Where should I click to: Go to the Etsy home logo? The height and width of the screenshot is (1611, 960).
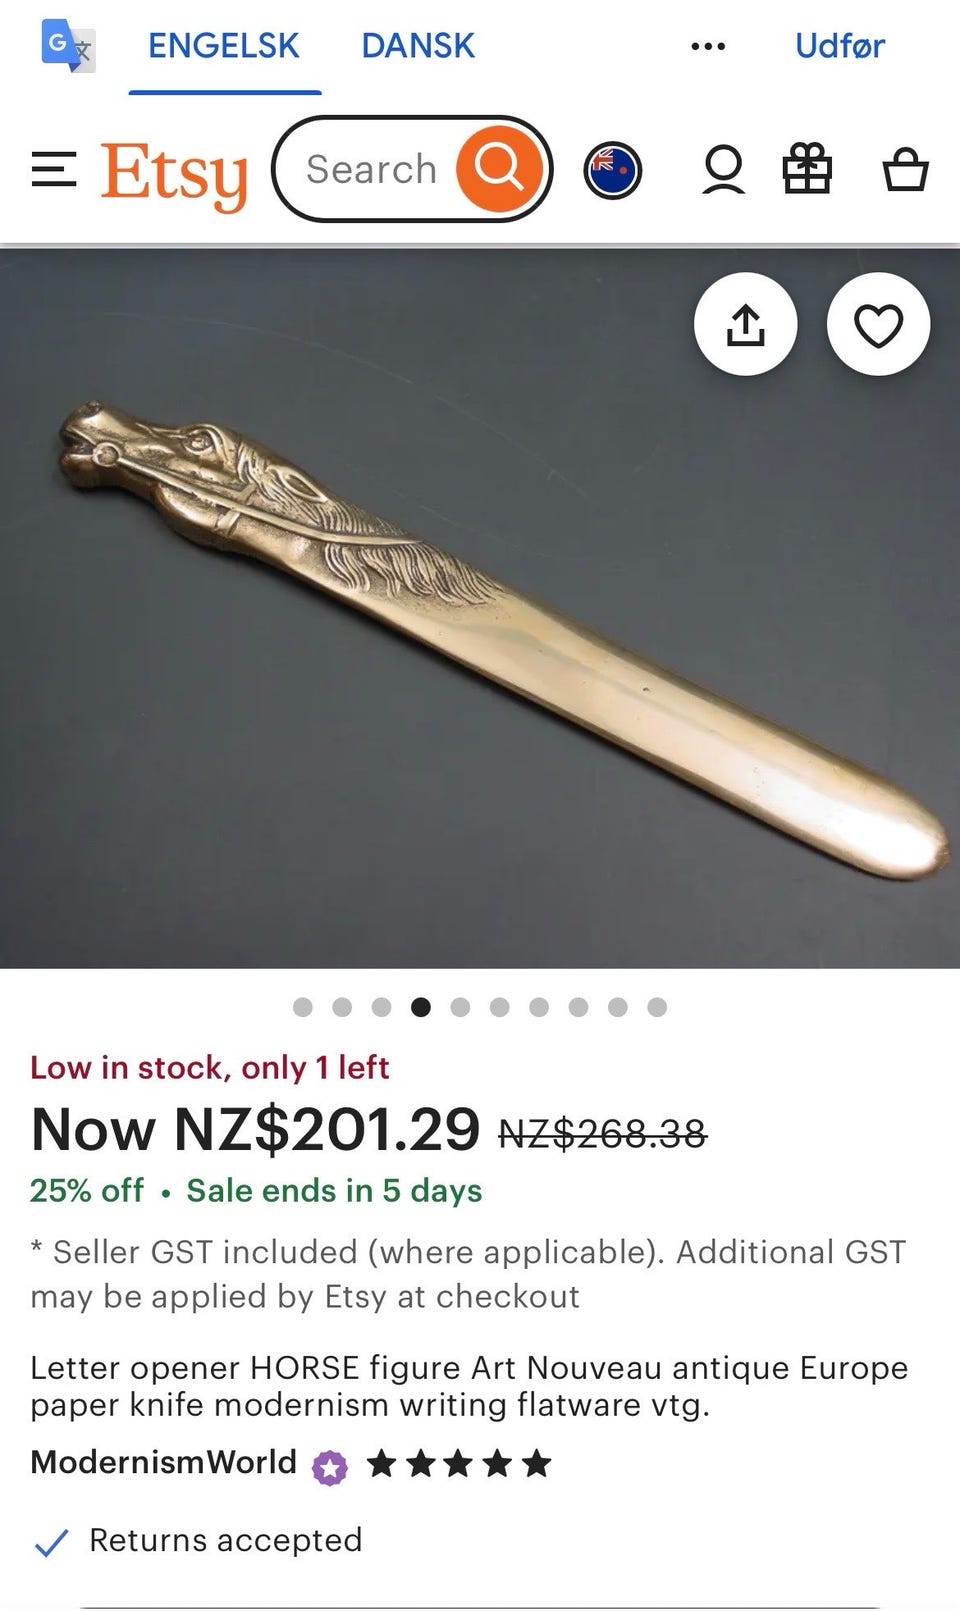tap(174, 175)
